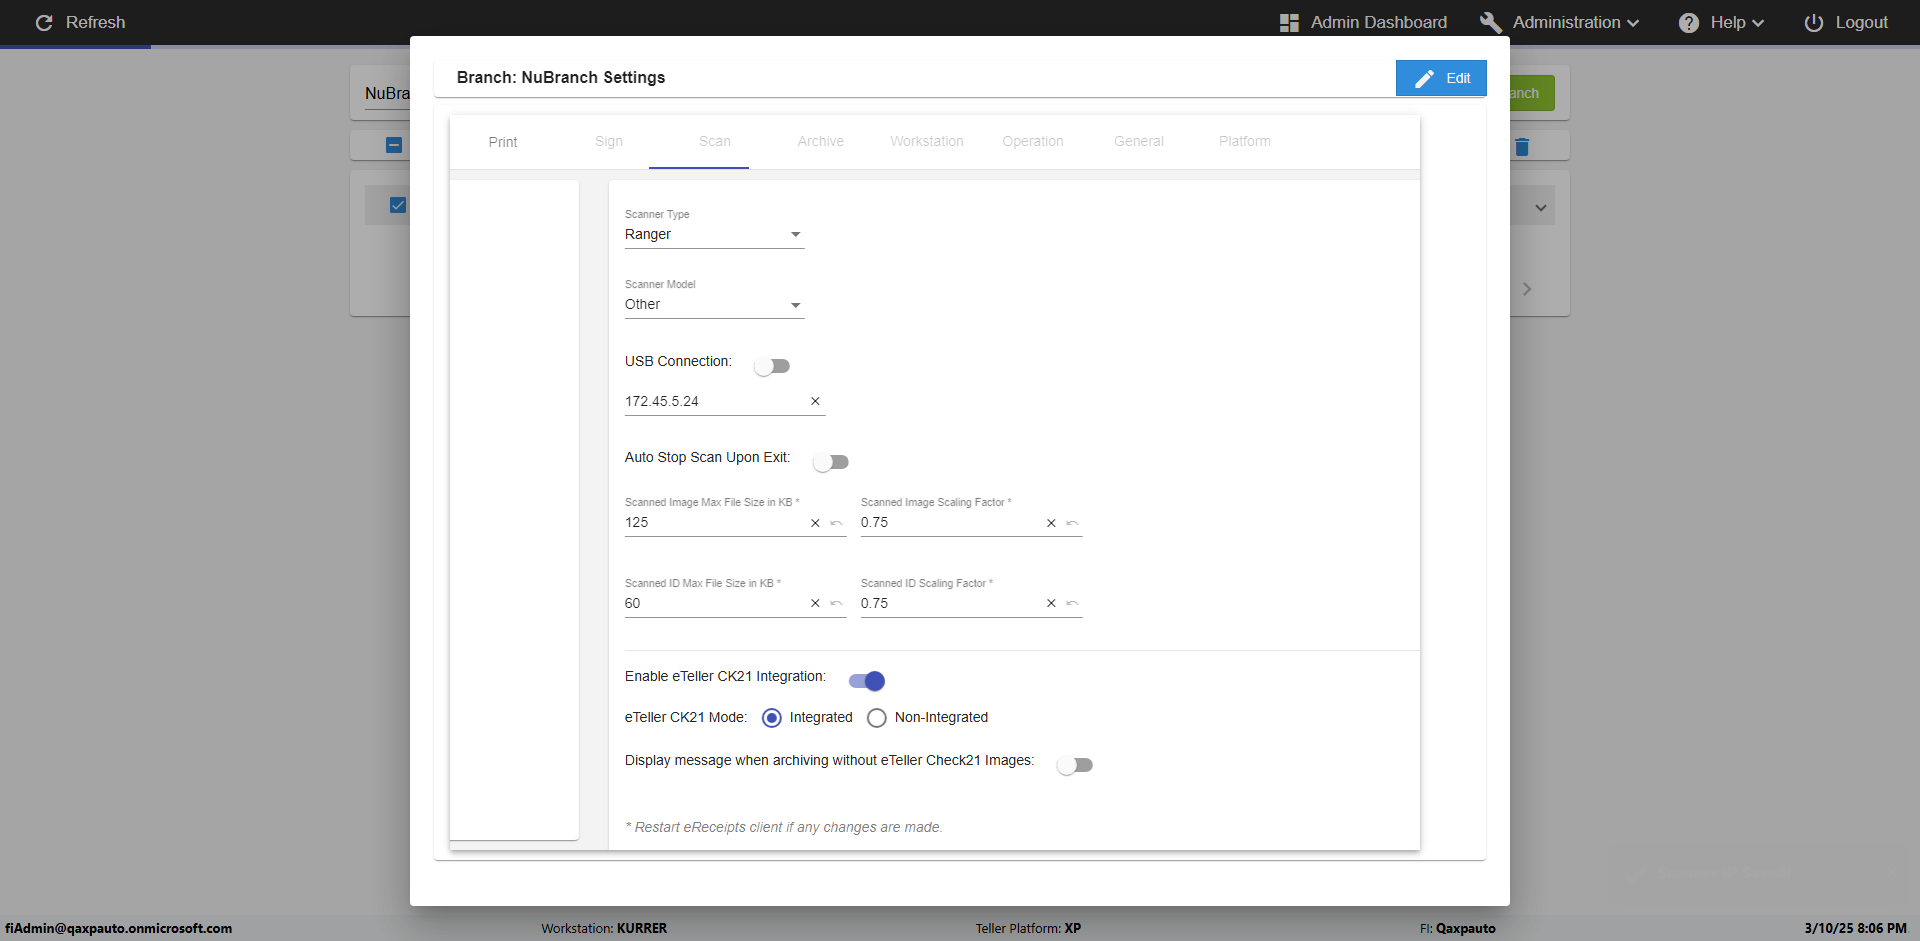Open the Scanner Model dropdown
Viewport: 1920px width, 941px height.
[x=714, y=305]
